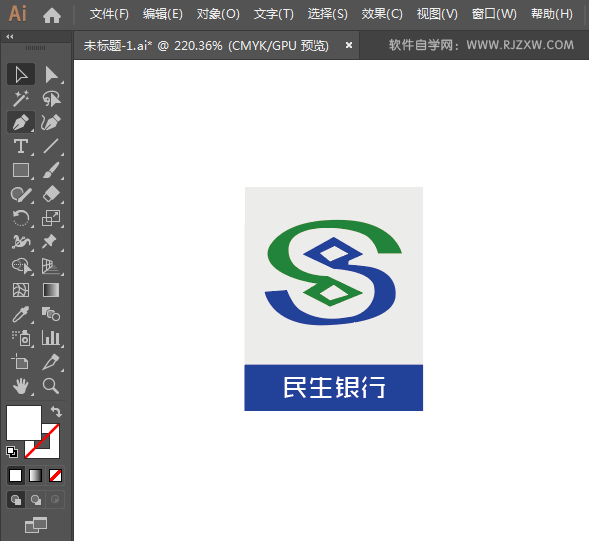Select the Symbol Sprayer tool

pos(21,338)
